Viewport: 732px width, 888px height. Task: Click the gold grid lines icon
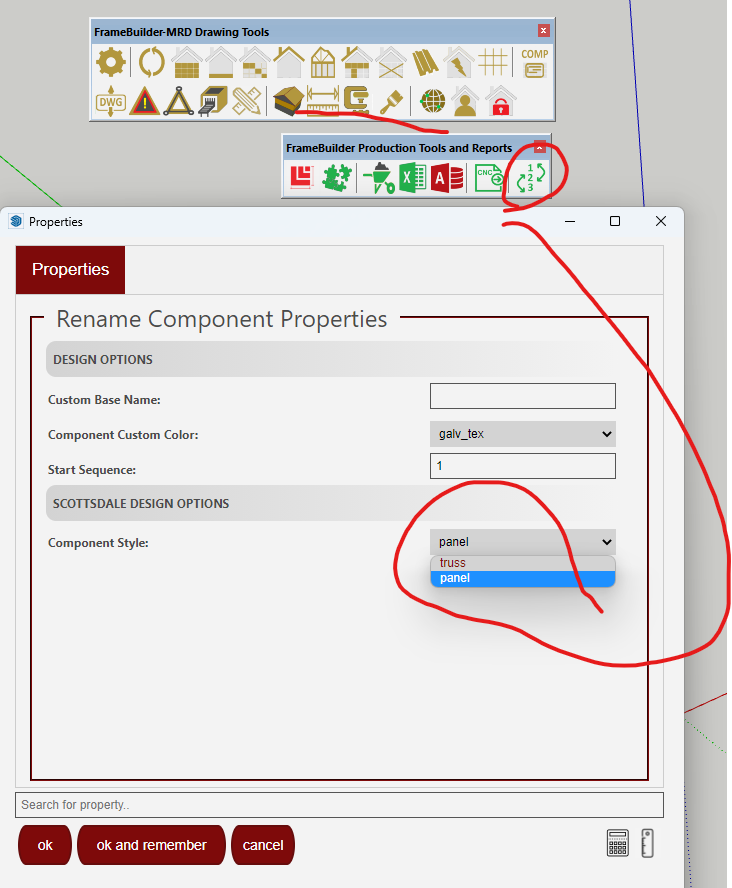pyautogui.click(x=493, y=62)
